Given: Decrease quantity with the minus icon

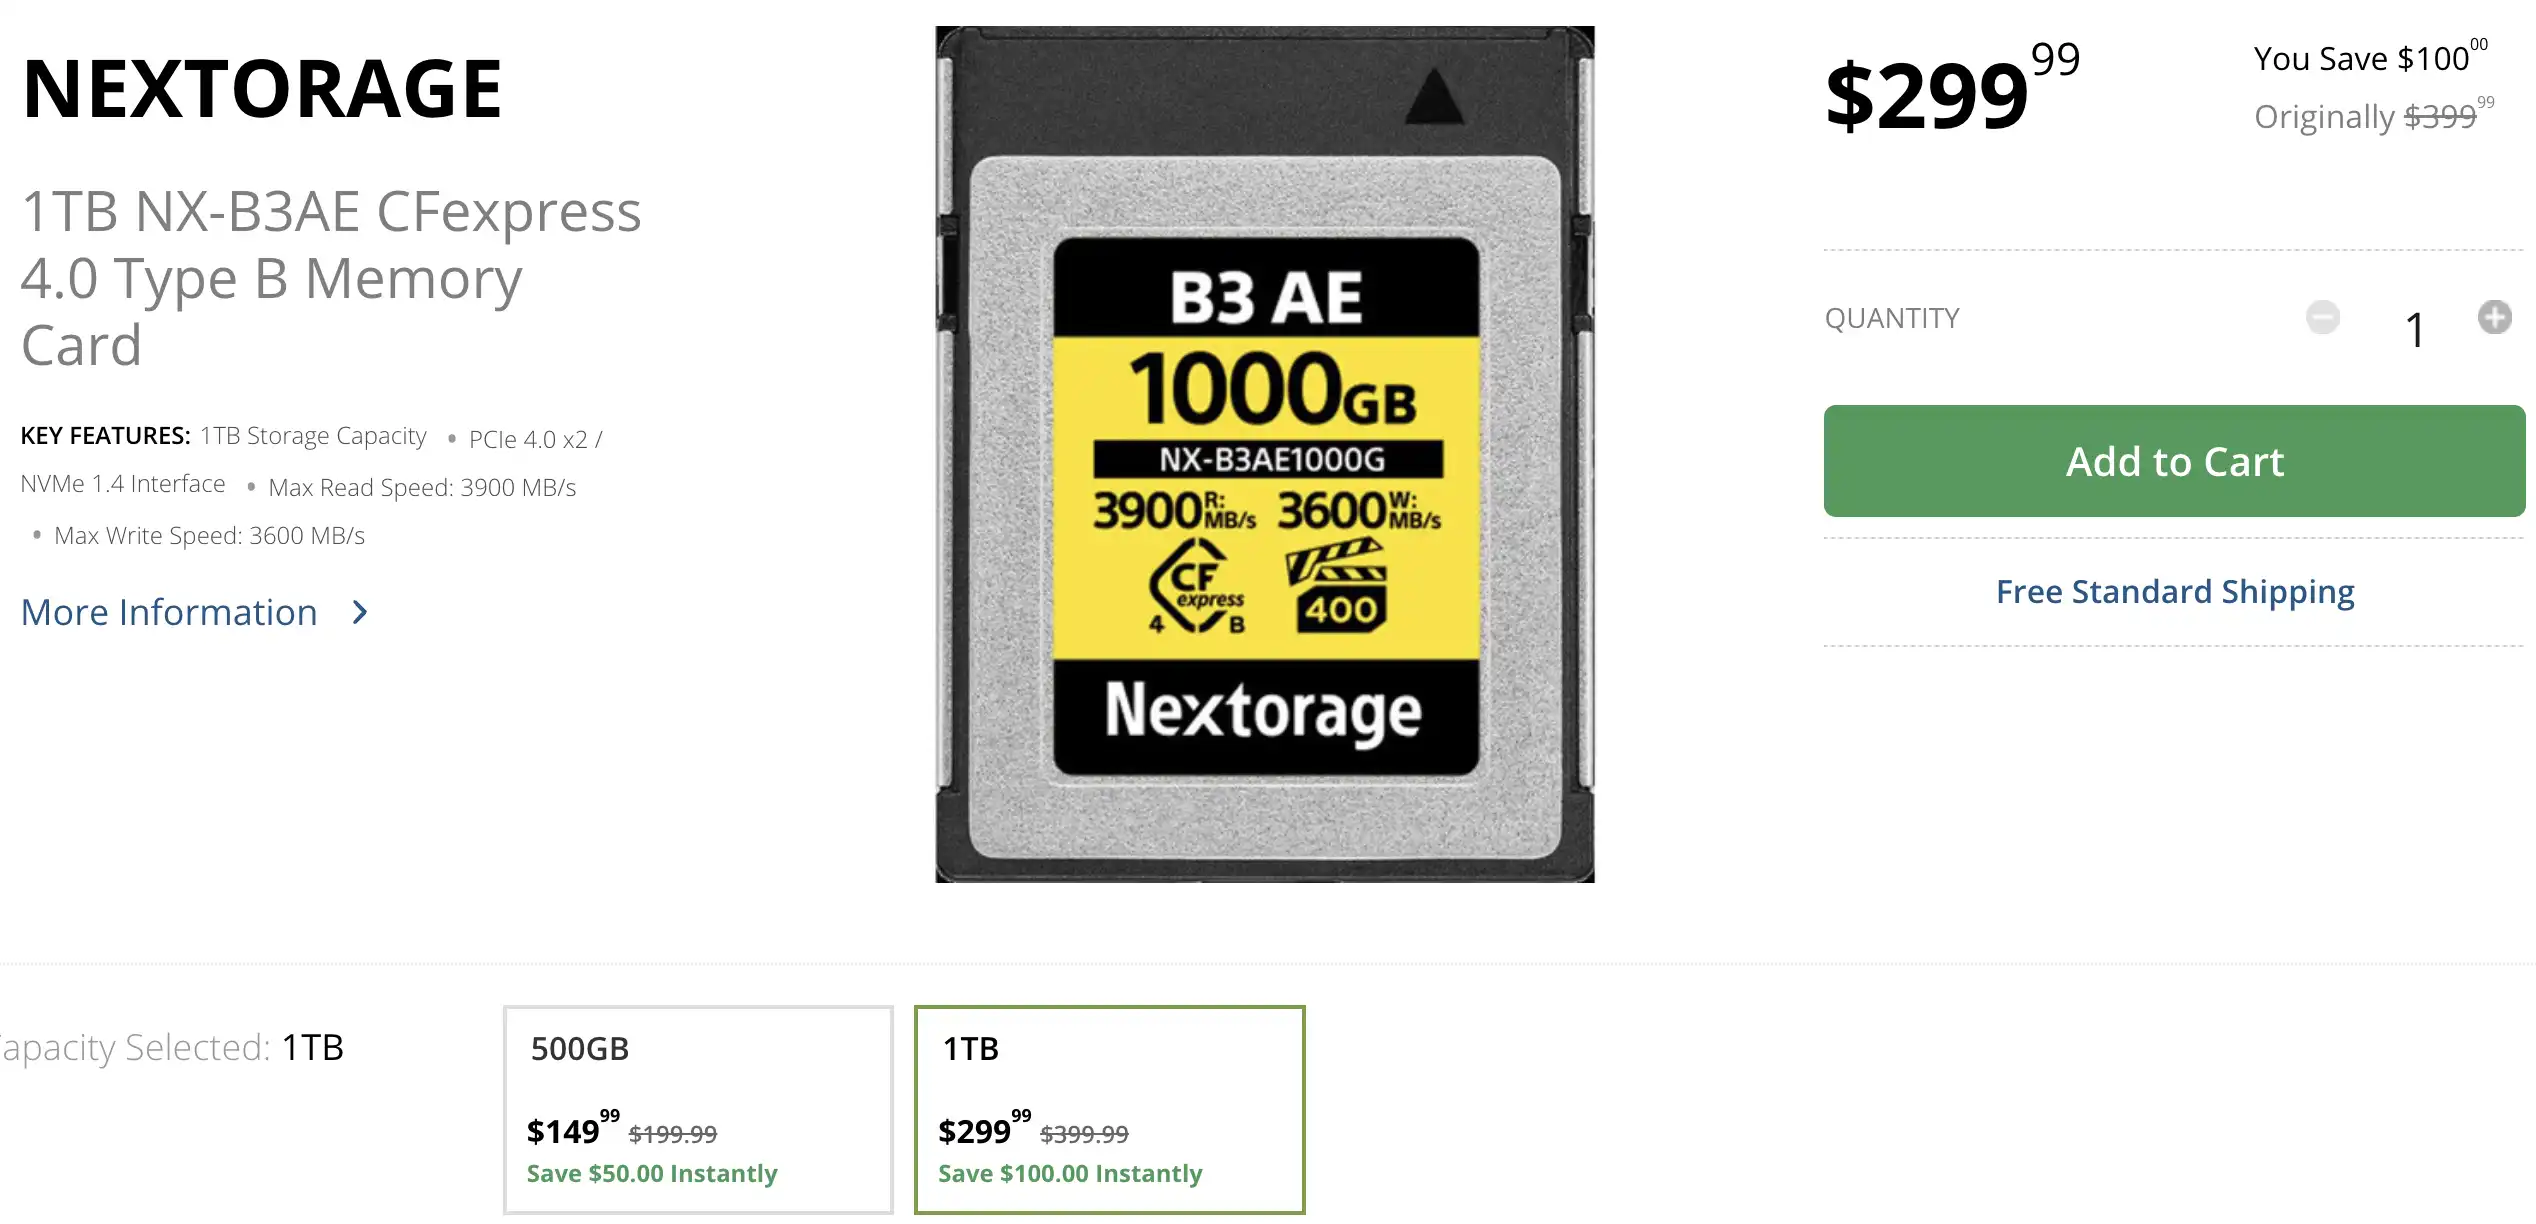Looking at the screenshot, I should pos(2322,317).
